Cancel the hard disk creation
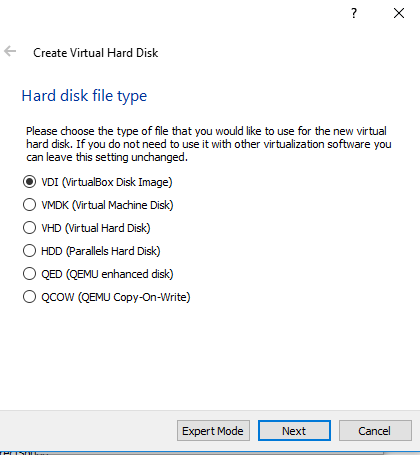 click(x=375, y=431)
